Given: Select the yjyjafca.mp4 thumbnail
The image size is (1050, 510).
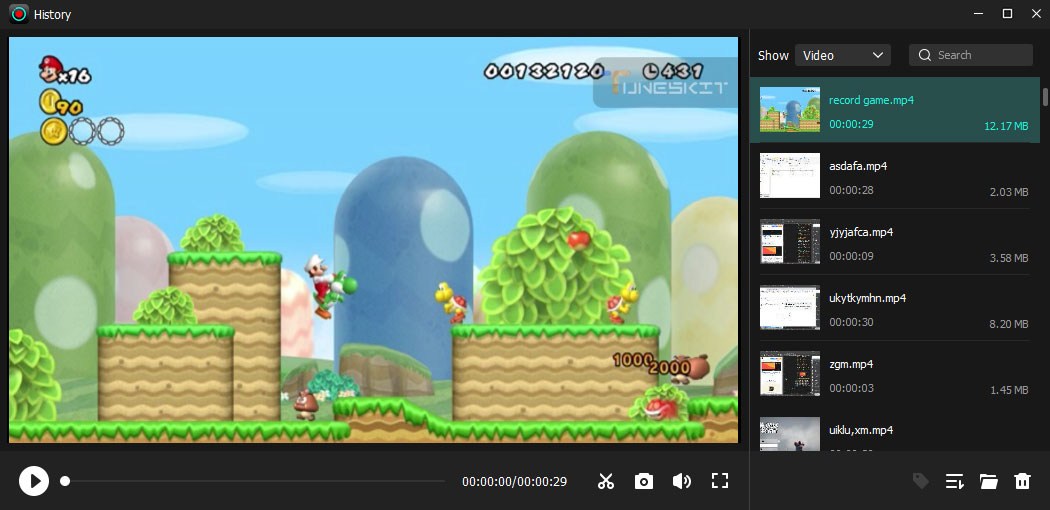Looking at the screenshot, I should pos(790,242).
